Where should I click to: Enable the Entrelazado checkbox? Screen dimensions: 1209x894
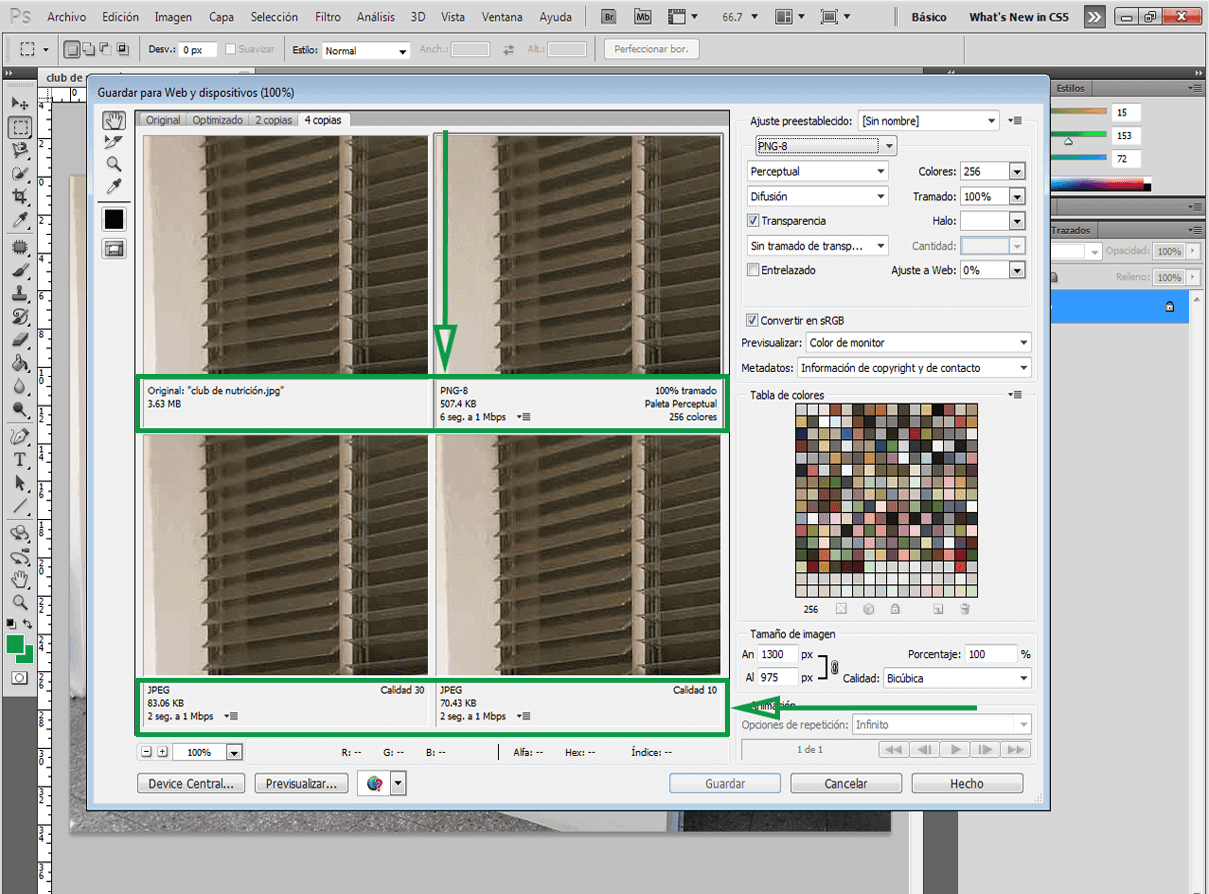754,270
